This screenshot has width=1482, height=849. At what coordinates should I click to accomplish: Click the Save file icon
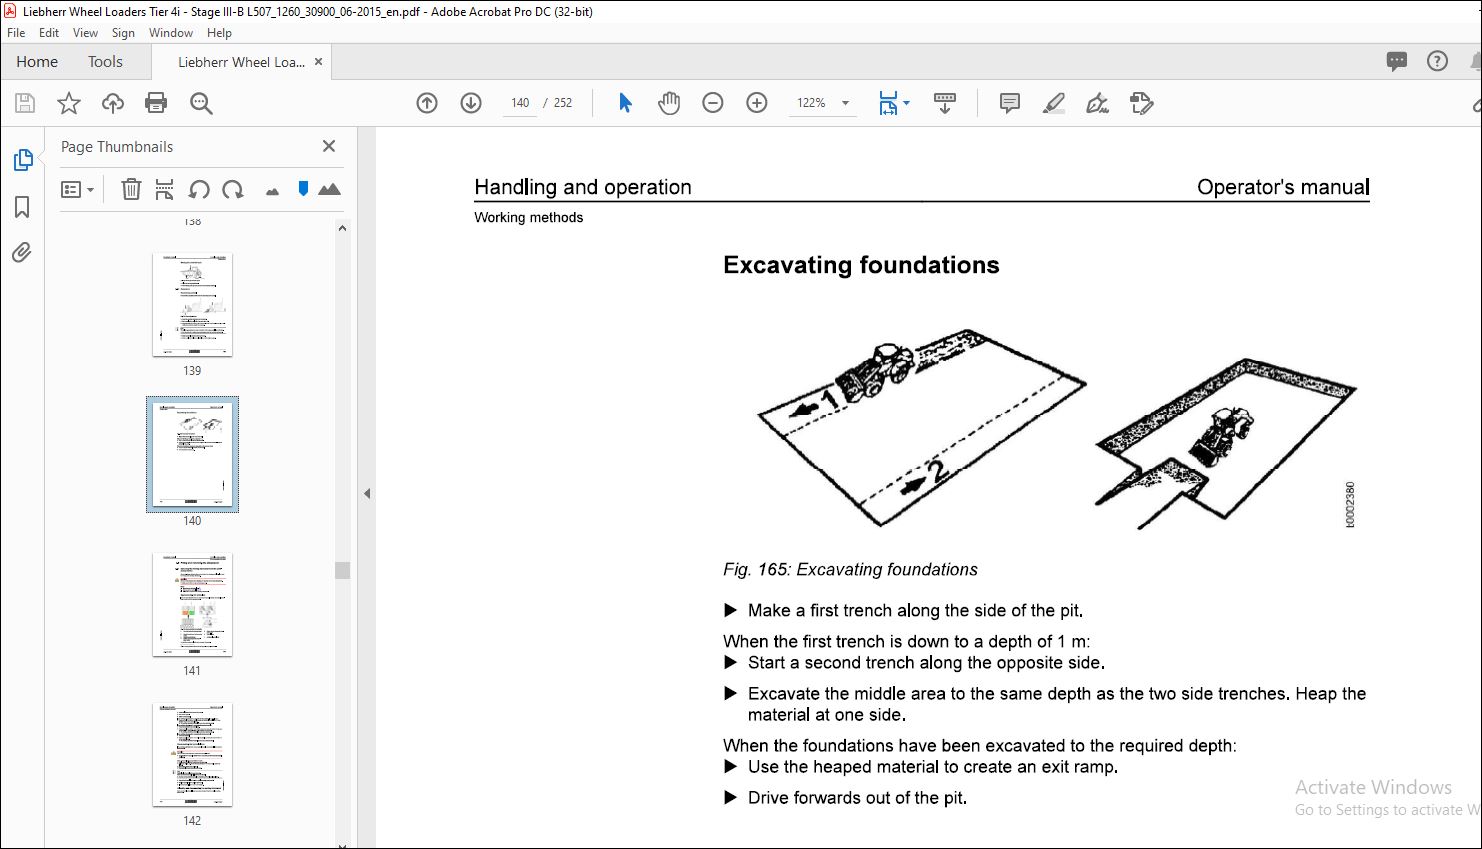[25, 103]
